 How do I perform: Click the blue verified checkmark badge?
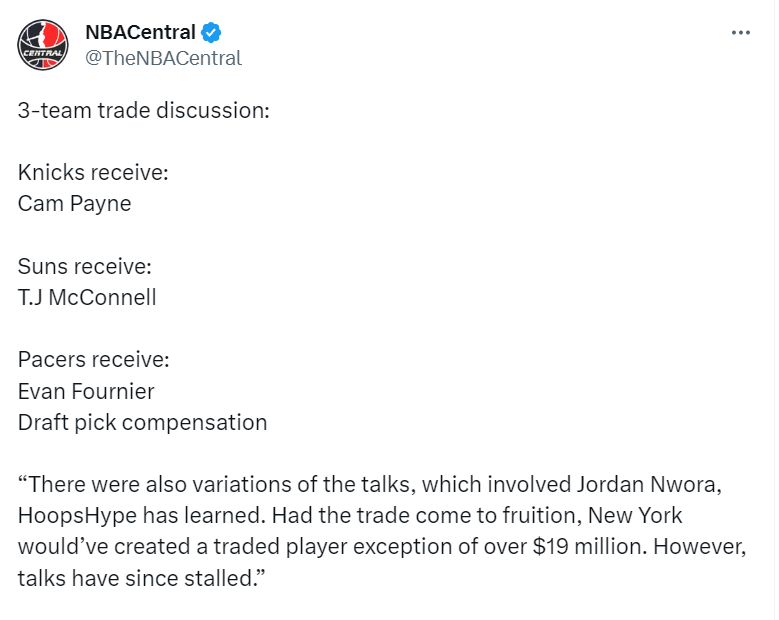tap(211, 33)
